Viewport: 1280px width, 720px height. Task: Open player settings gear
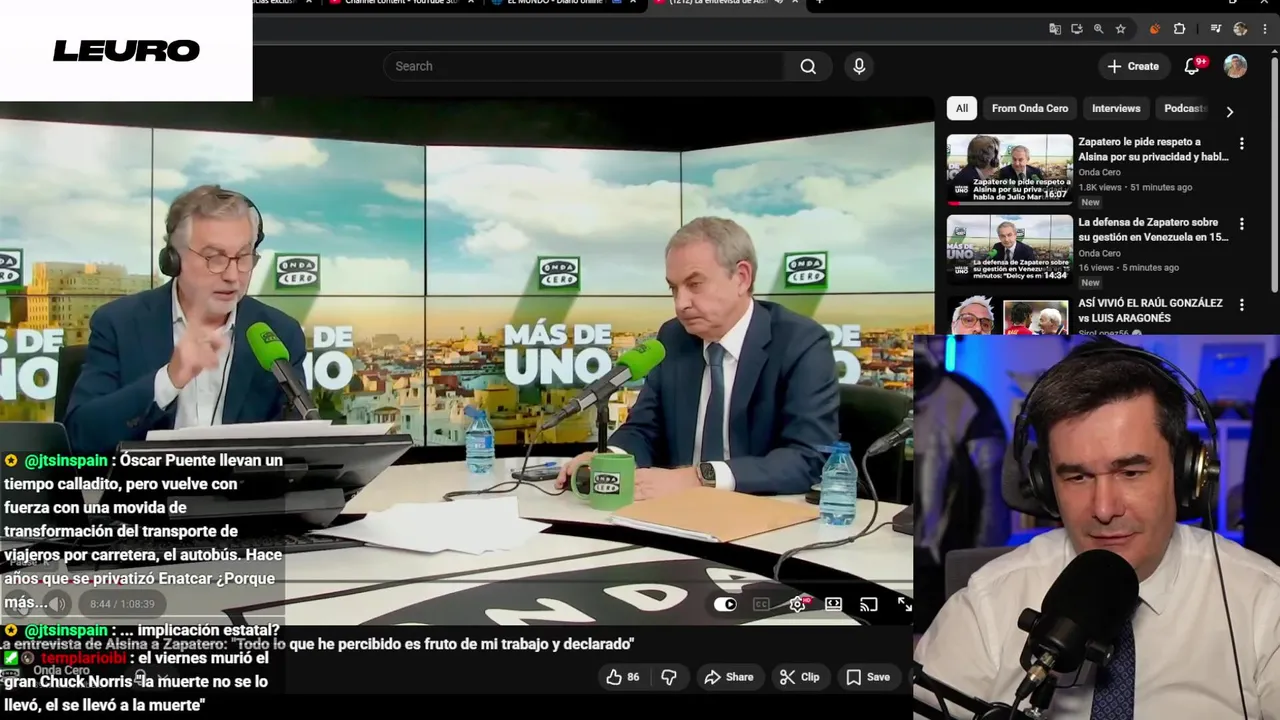coord(798,604)
